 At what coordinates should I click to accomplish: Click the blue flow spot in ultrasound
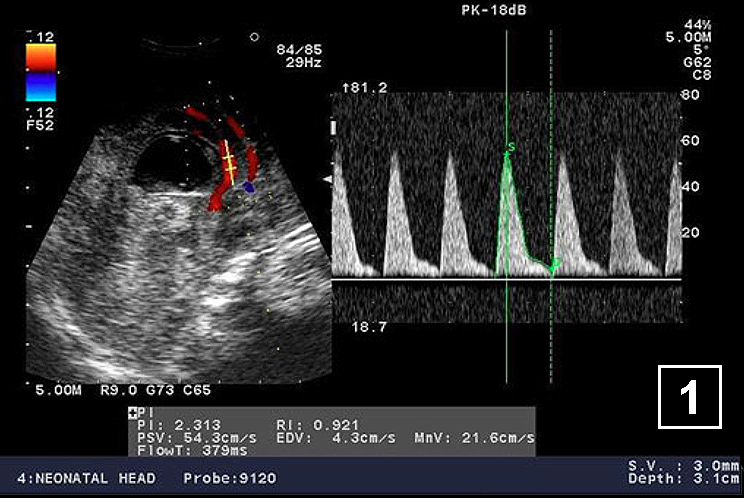(x=249, y=186)
